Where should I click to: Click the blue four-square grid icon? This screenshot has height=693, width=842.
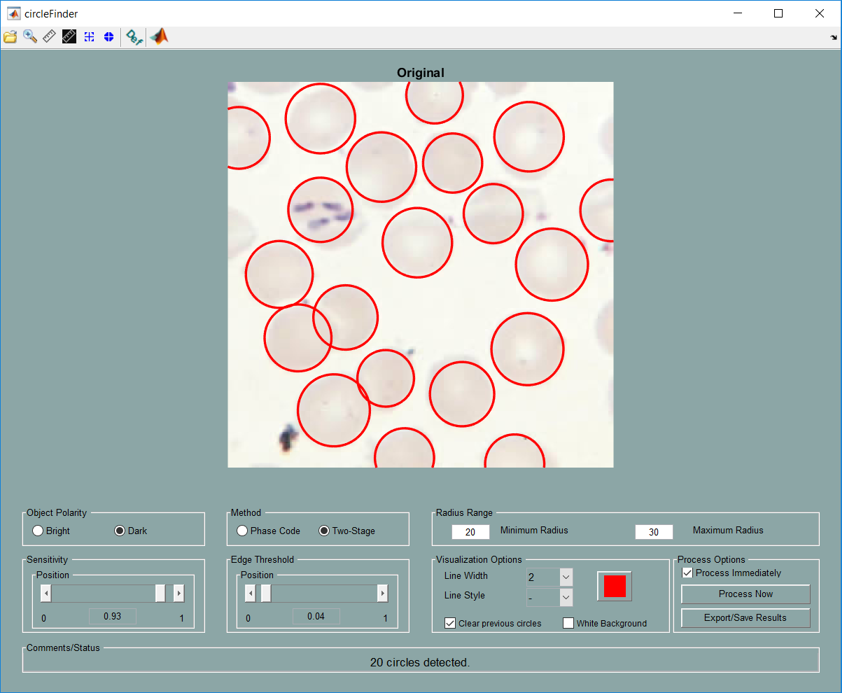coord(89,37)
